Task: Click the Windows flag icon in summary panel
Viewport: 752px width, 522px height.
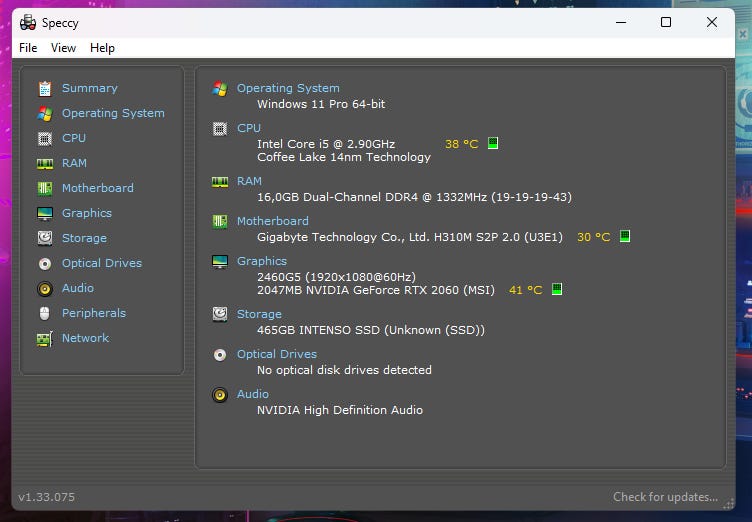Action: click(220, 88)
